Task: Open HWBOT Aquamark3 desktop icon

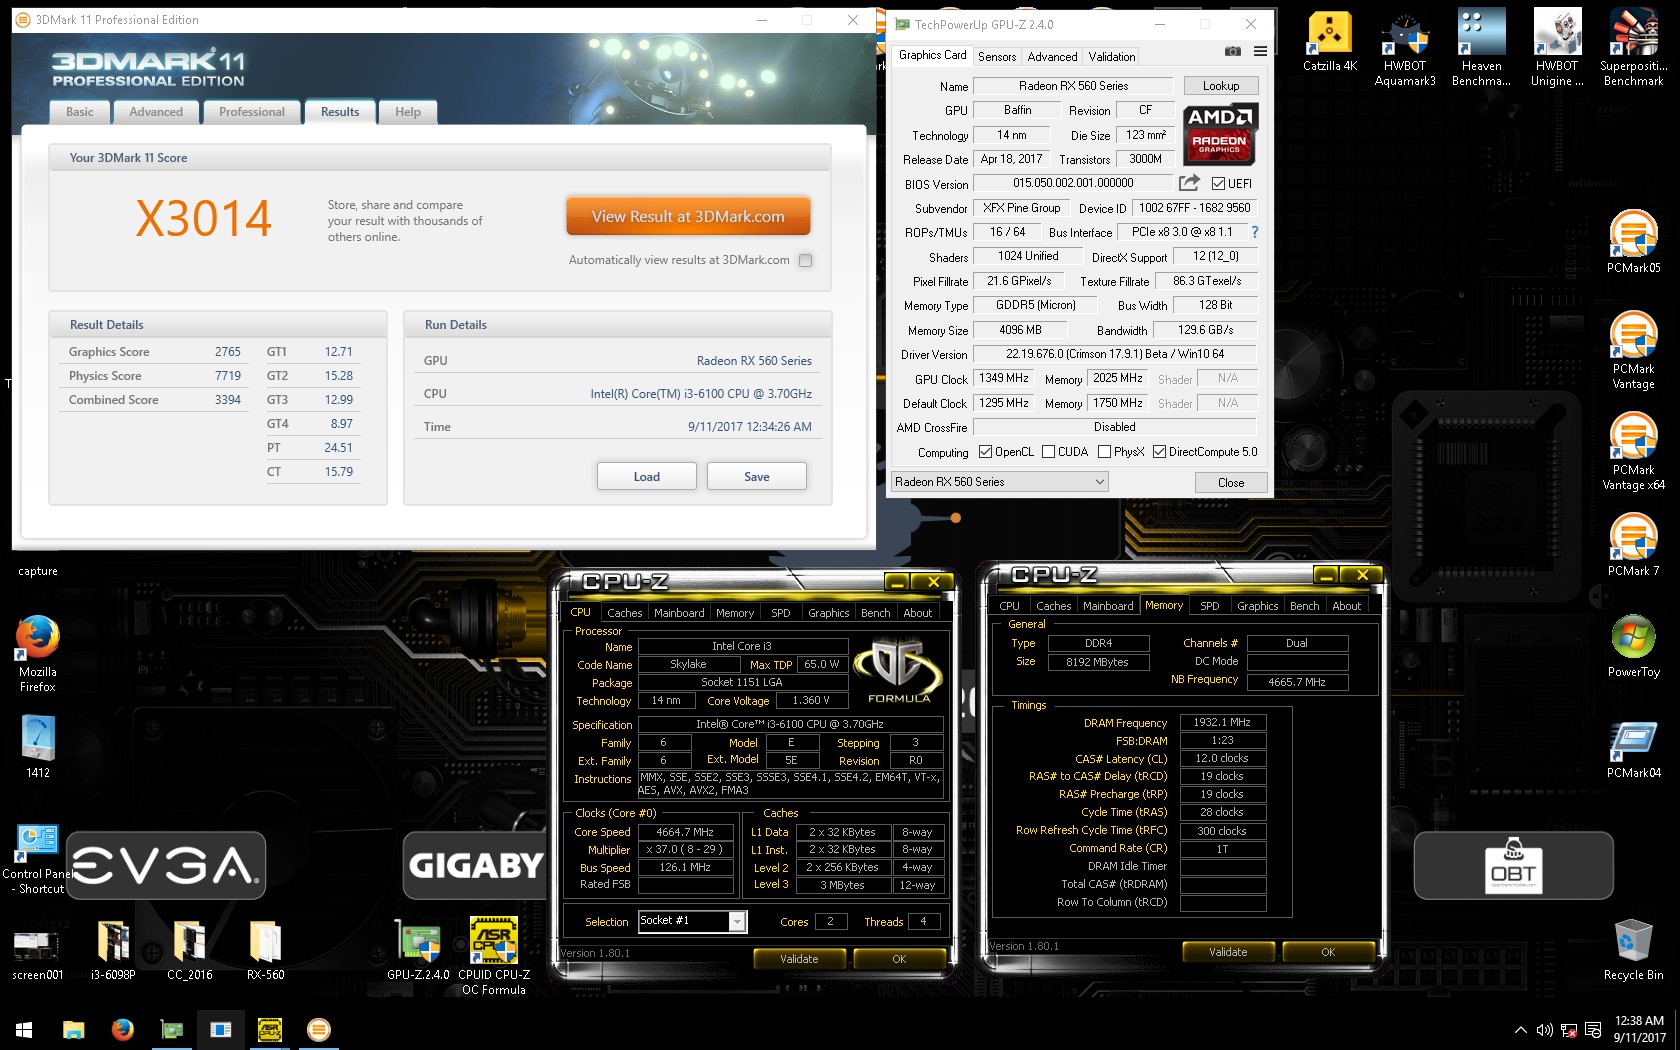Action: tap(1405, 49)
